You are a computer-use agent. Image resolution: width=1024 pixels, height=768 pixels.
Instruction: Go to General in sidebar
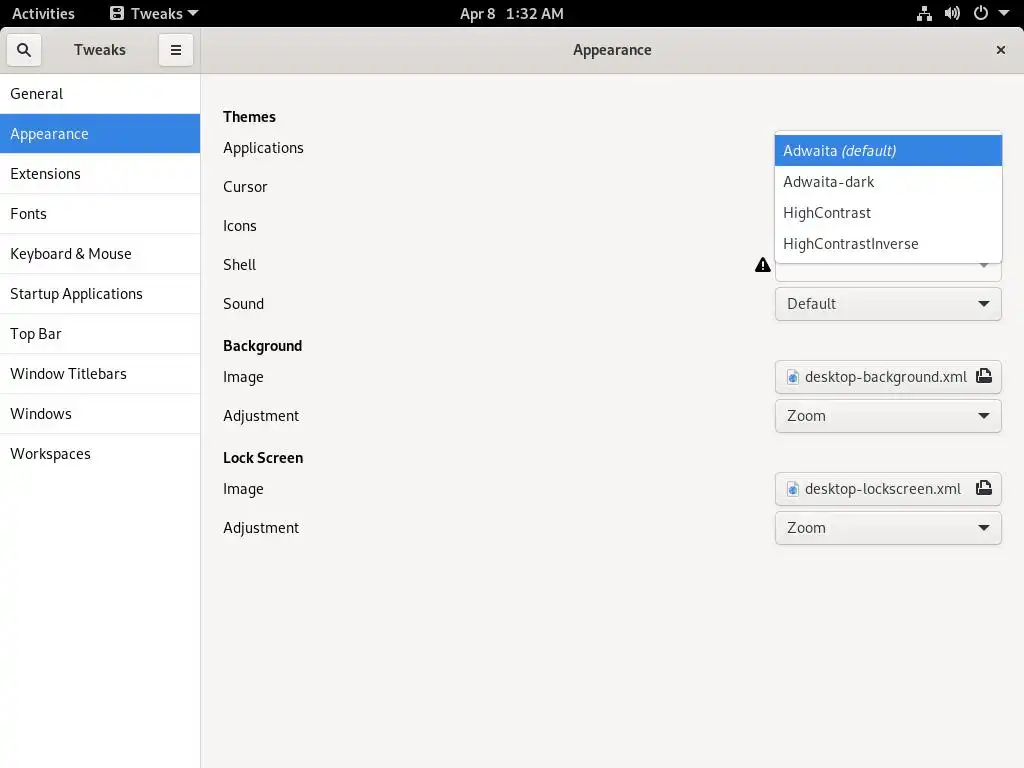pyautogui.click(x=100, y=93)
